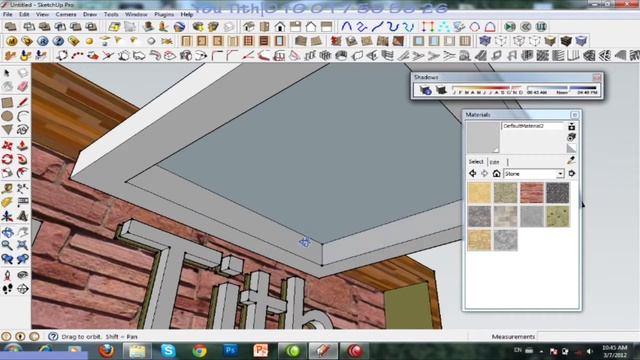
Task: Click the Measurements input box
Action: click(588, 337)
